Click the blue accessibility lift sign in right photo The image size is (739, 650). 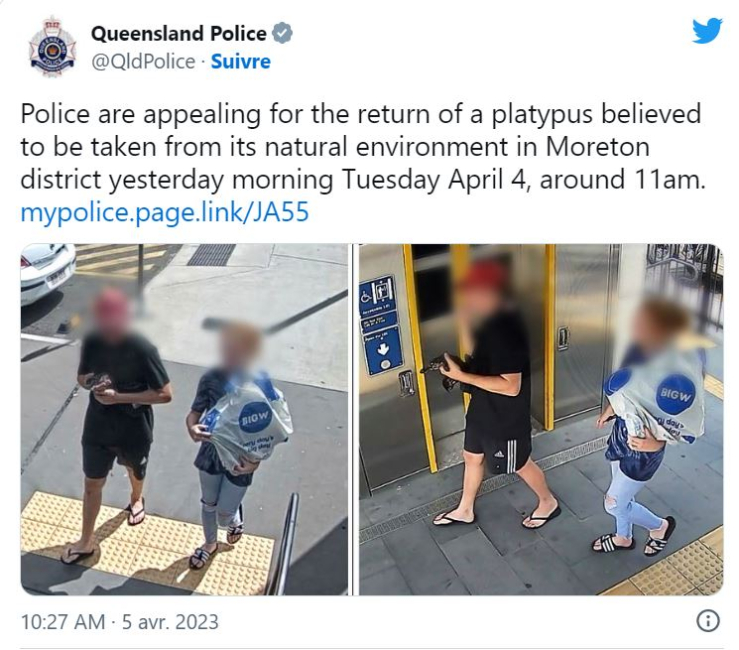pos(381,325)
